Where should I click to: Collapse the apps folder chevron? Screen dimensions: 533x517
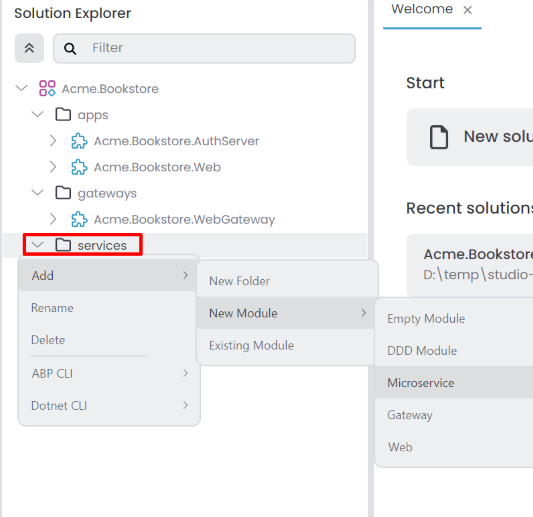click(37, 114)
